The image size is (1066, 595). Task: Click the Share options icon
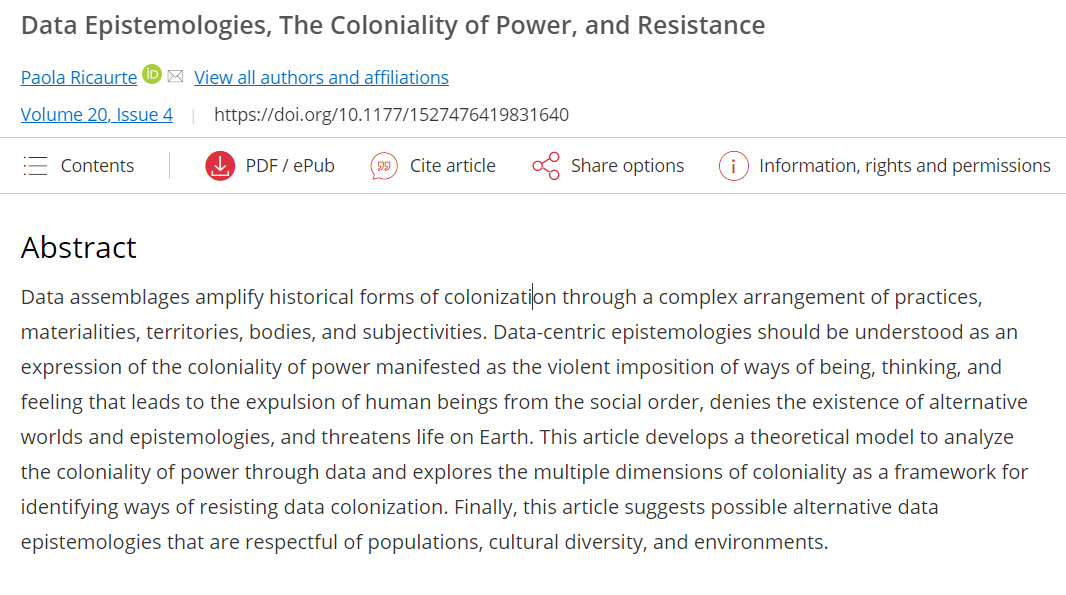tap(546, 166)
